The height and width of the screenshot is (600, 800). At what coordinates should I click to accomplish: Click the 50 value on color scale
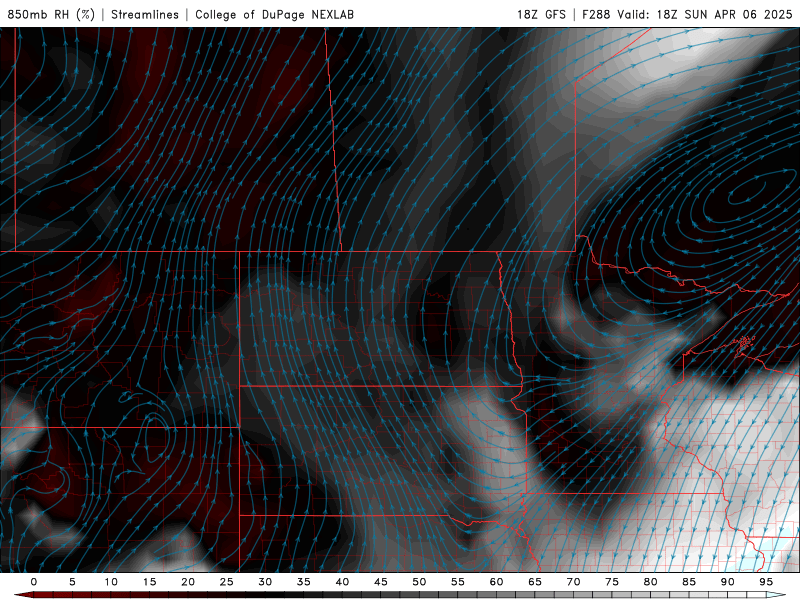point(419,582)
